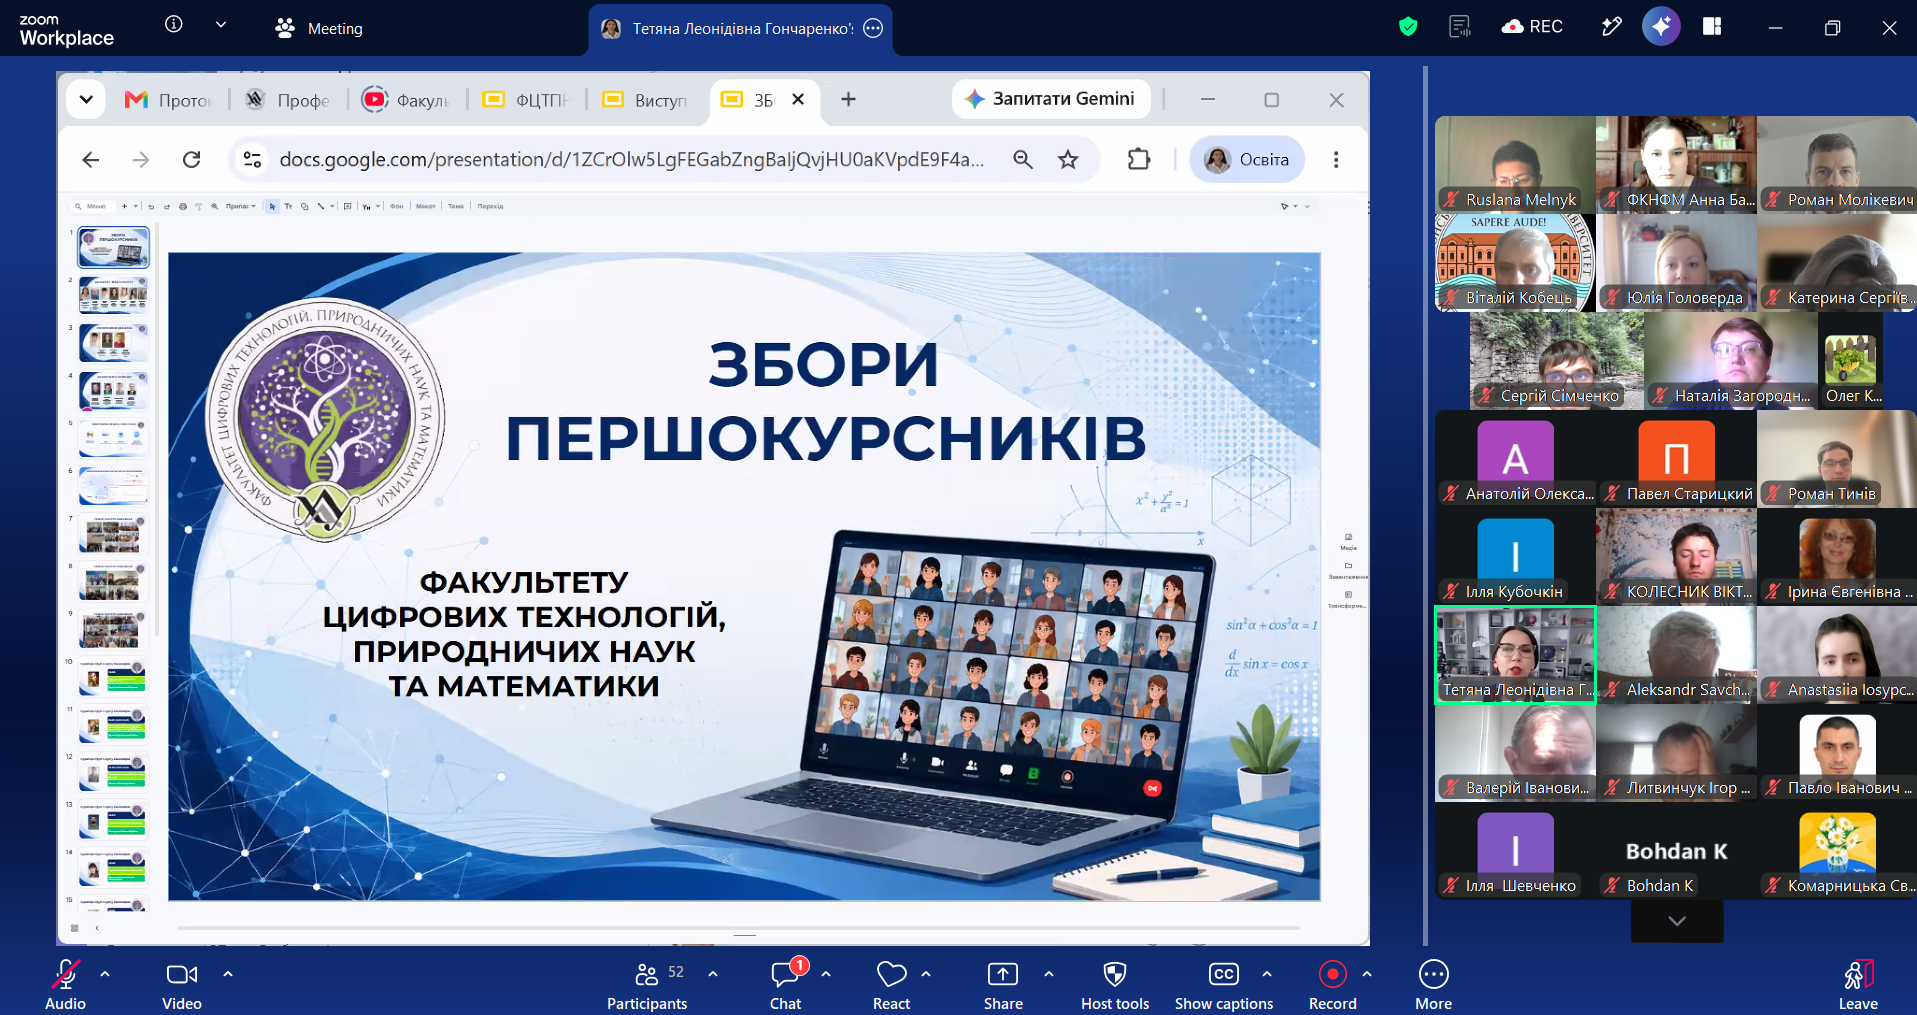Open the React menu
The image size is (1917, 1015).
click(891, 985)
